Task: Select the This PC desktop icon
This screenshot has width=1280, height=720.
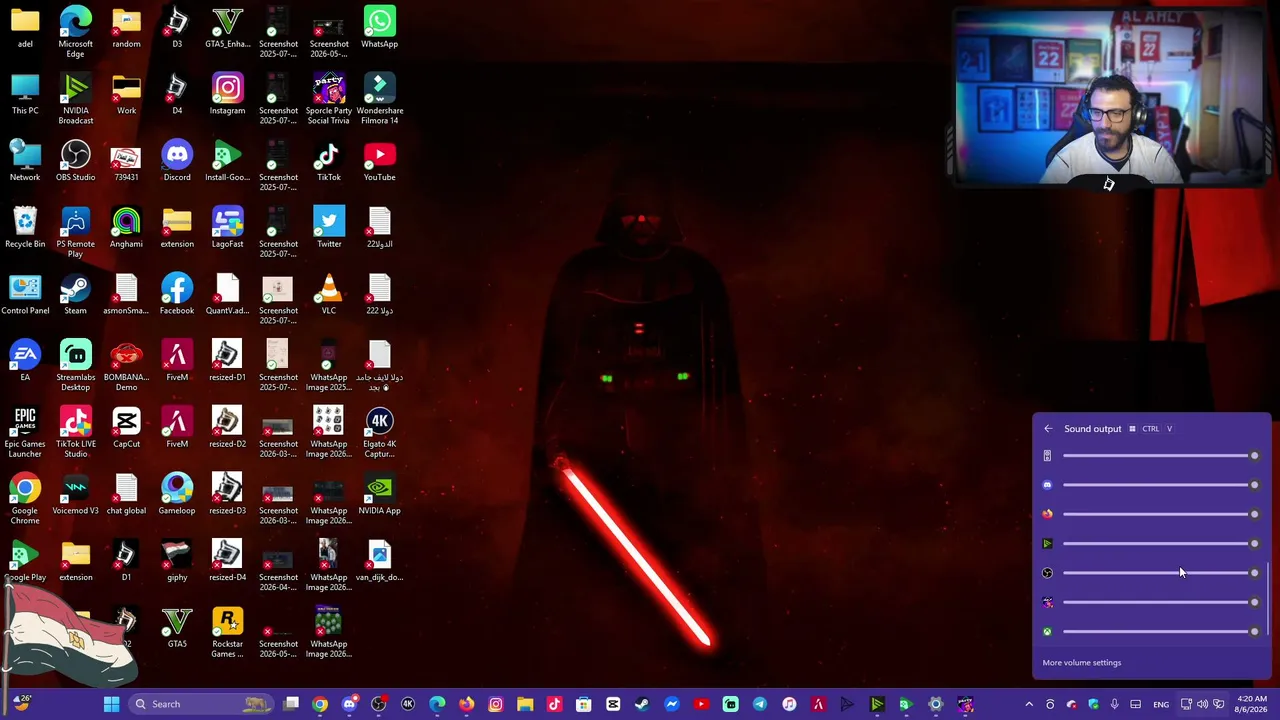Action: pyautogui.click(x=25, y=93)
